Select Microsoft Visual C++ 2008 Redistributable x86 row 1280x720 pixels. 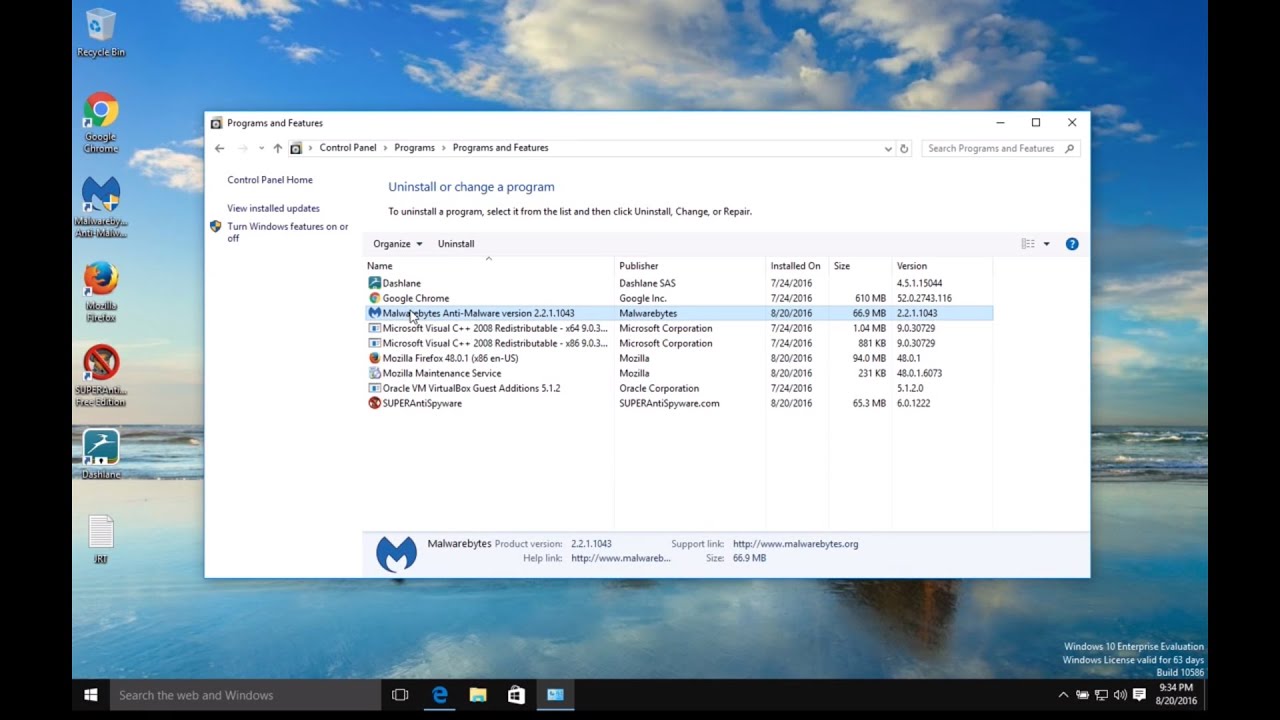(x=679, y=343)
